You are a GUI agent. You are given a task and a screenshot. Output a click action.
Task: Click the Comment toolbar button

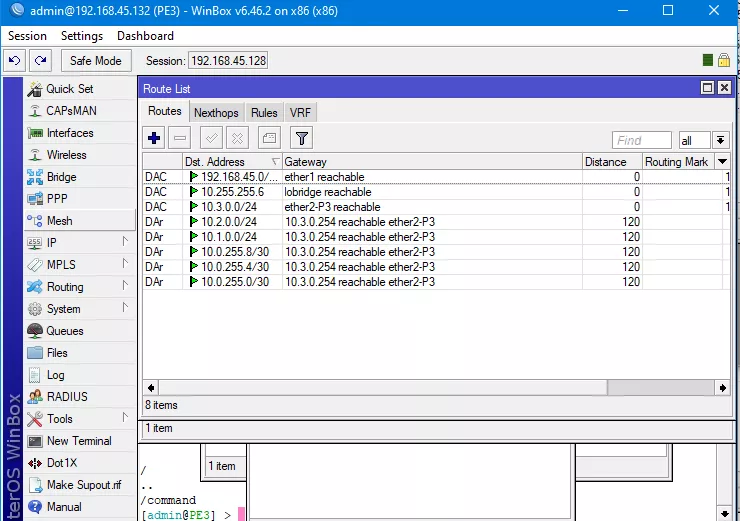tap(269, 138)
